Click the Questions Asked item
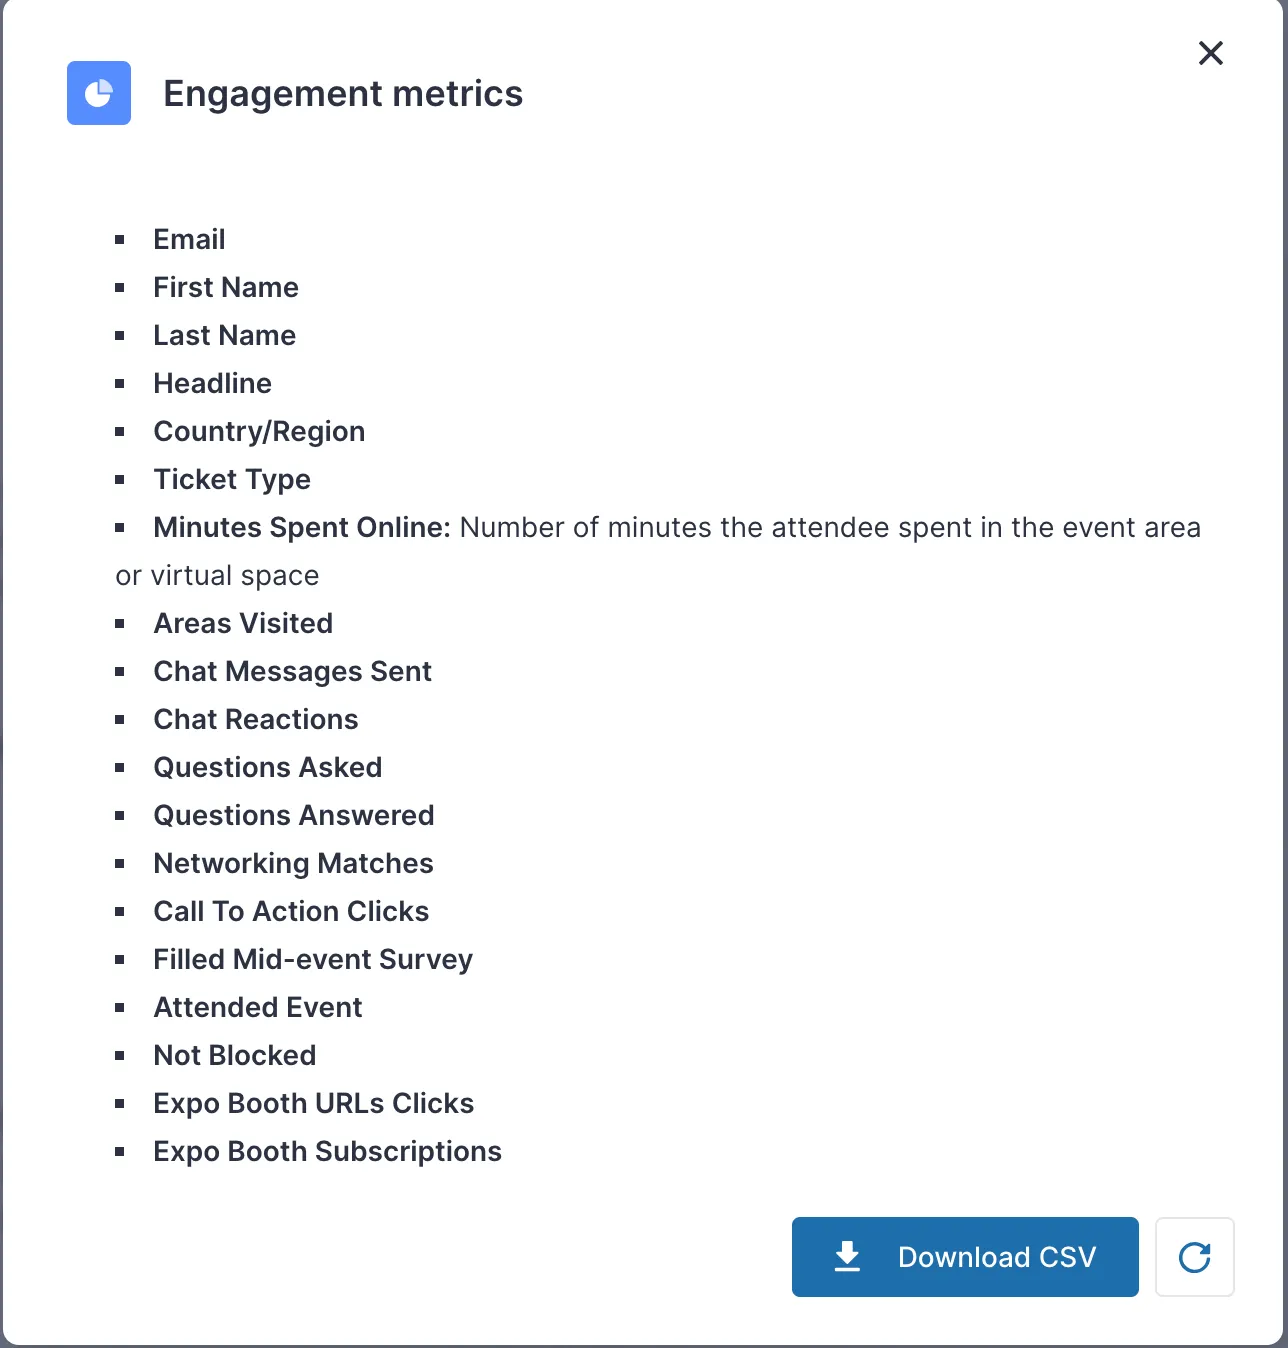1288x1348 pixels. click(x=268, y=768)
